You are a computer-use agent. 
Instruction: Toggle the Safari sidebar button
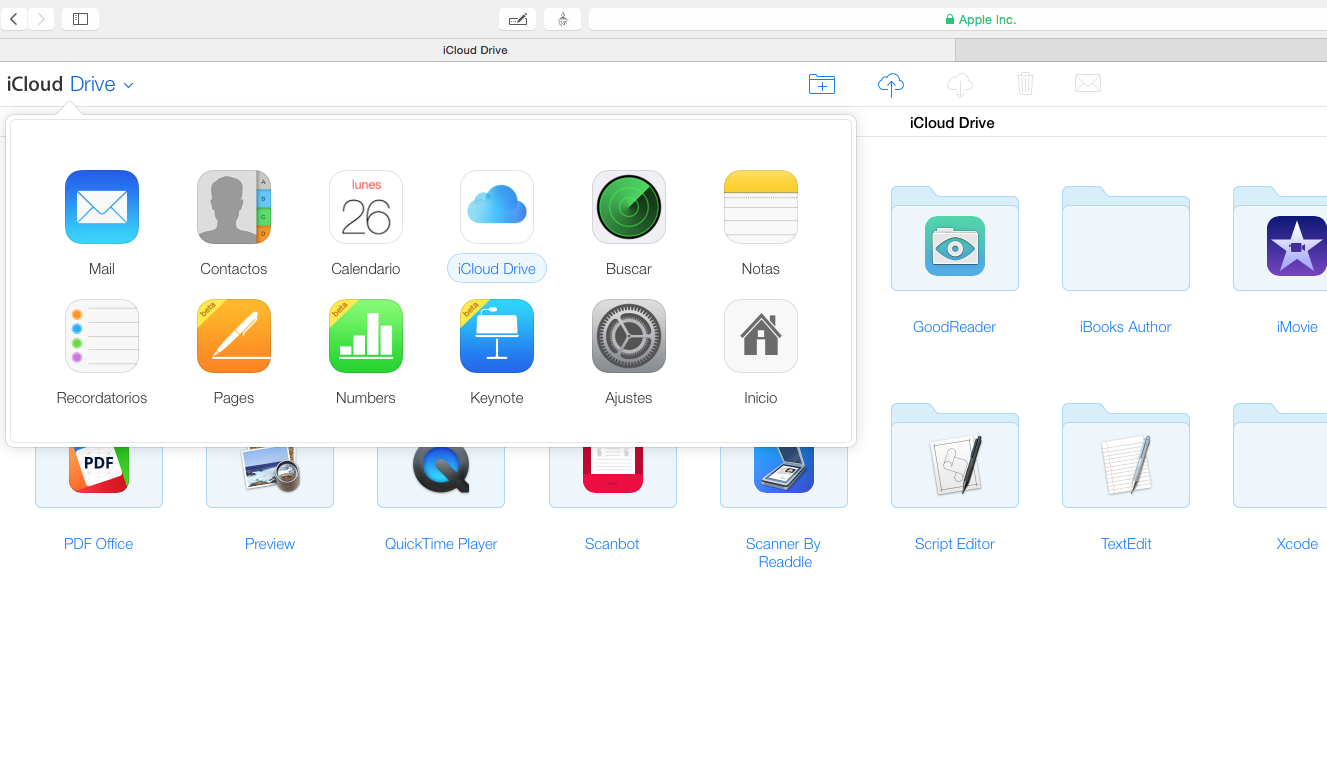click(80, 19)
